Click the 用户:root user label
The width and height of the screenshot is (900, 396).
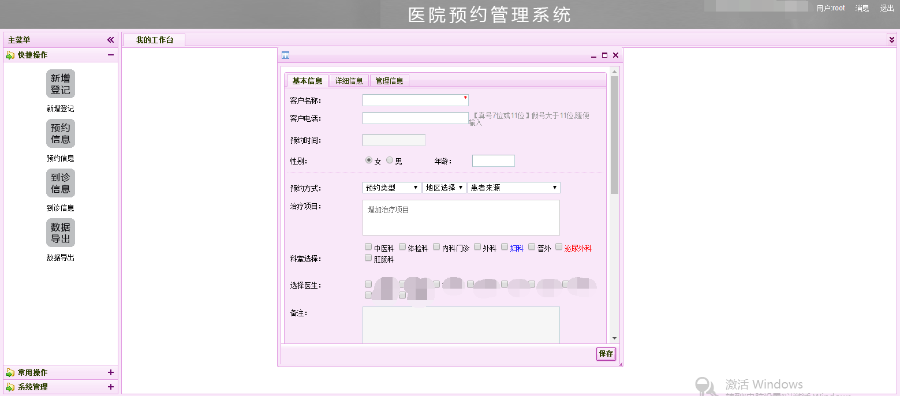(832, 8)
